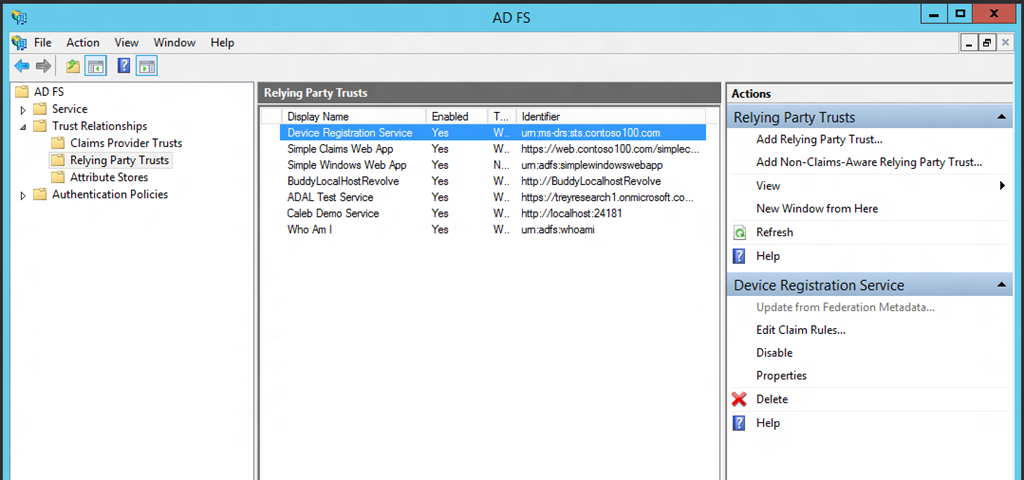Collapse the Device Registration Service actions section
This screenshot has width=1024, height=480.
click(x=1000, y=285)
